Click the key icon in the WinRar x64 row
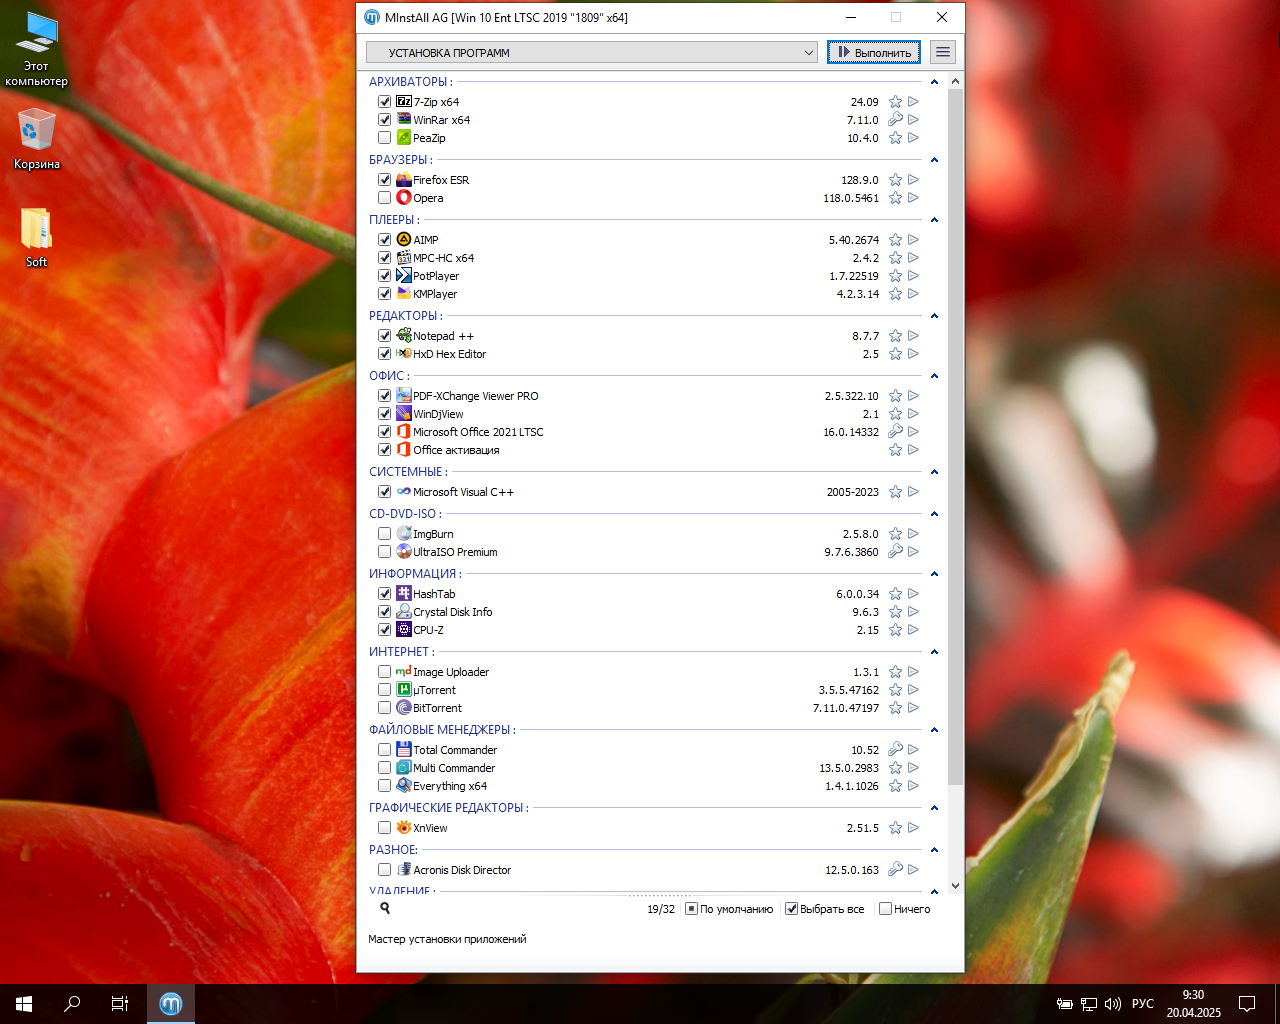This screenshot has height=1024, width=1280. click(895, 120)
